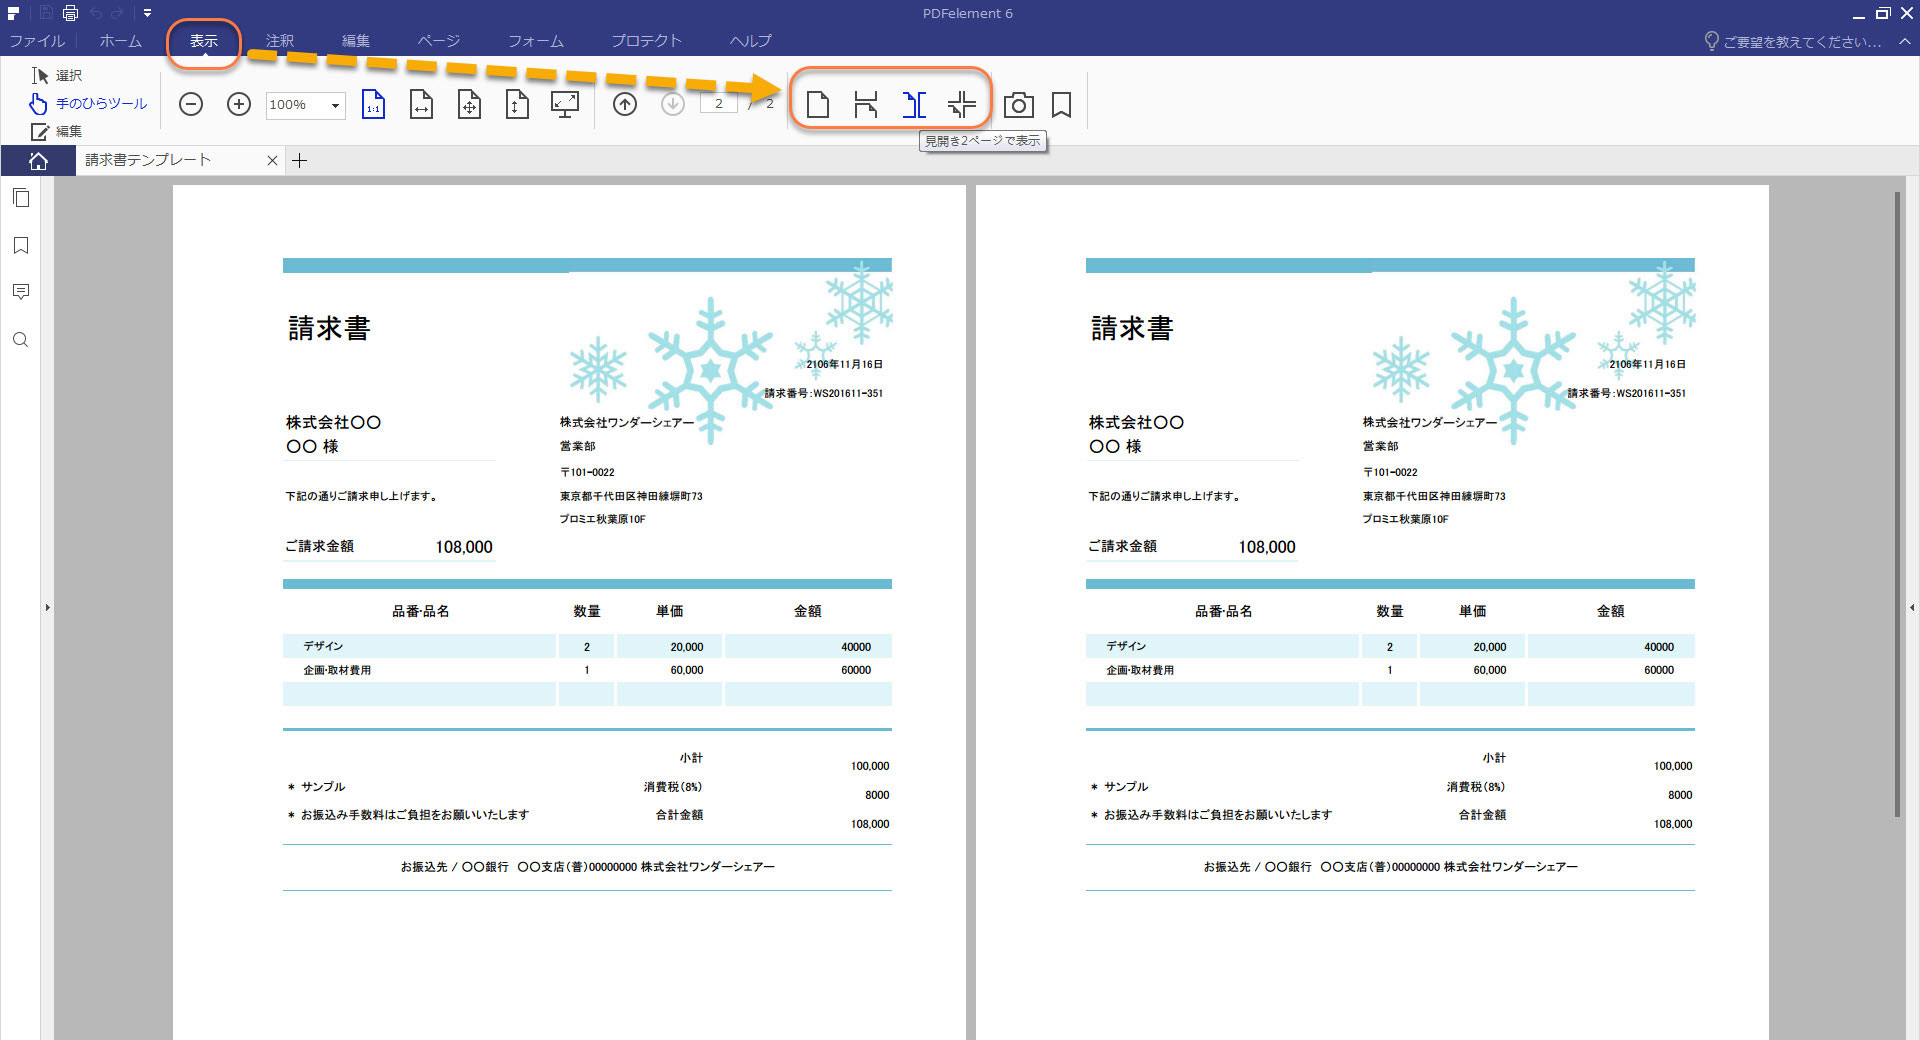Go to next page with down arrow
Viewport: 1920px width, 1040px height.
[x=673, y=104]
